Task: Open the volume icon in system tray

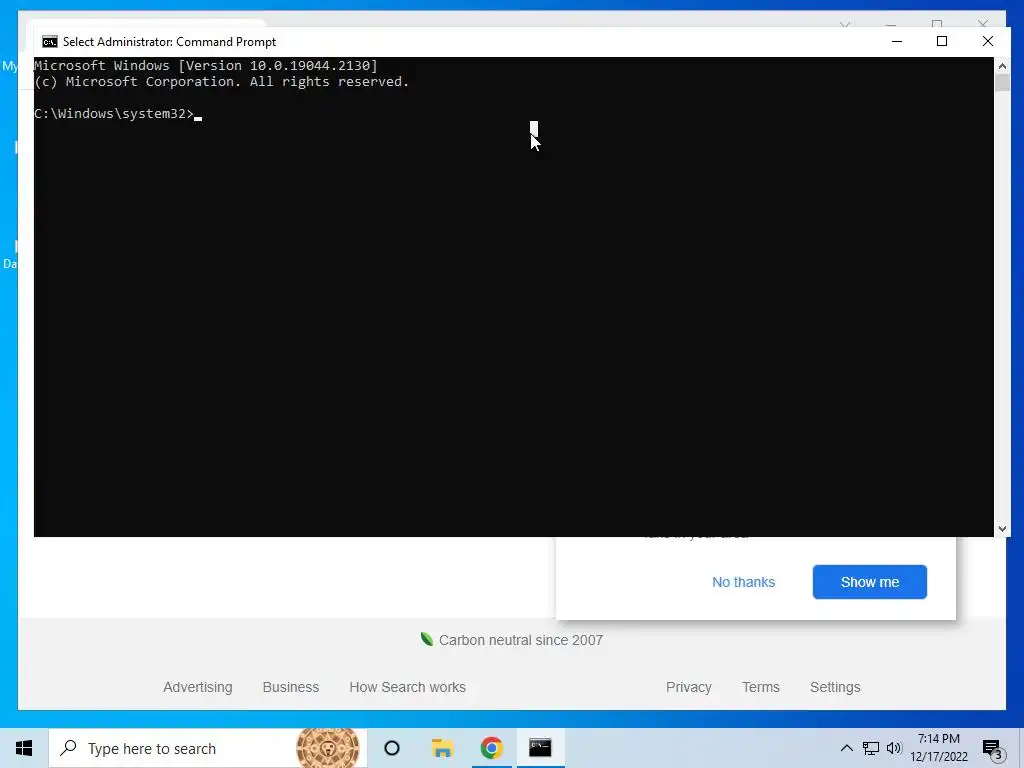Action: coord(894,748)
